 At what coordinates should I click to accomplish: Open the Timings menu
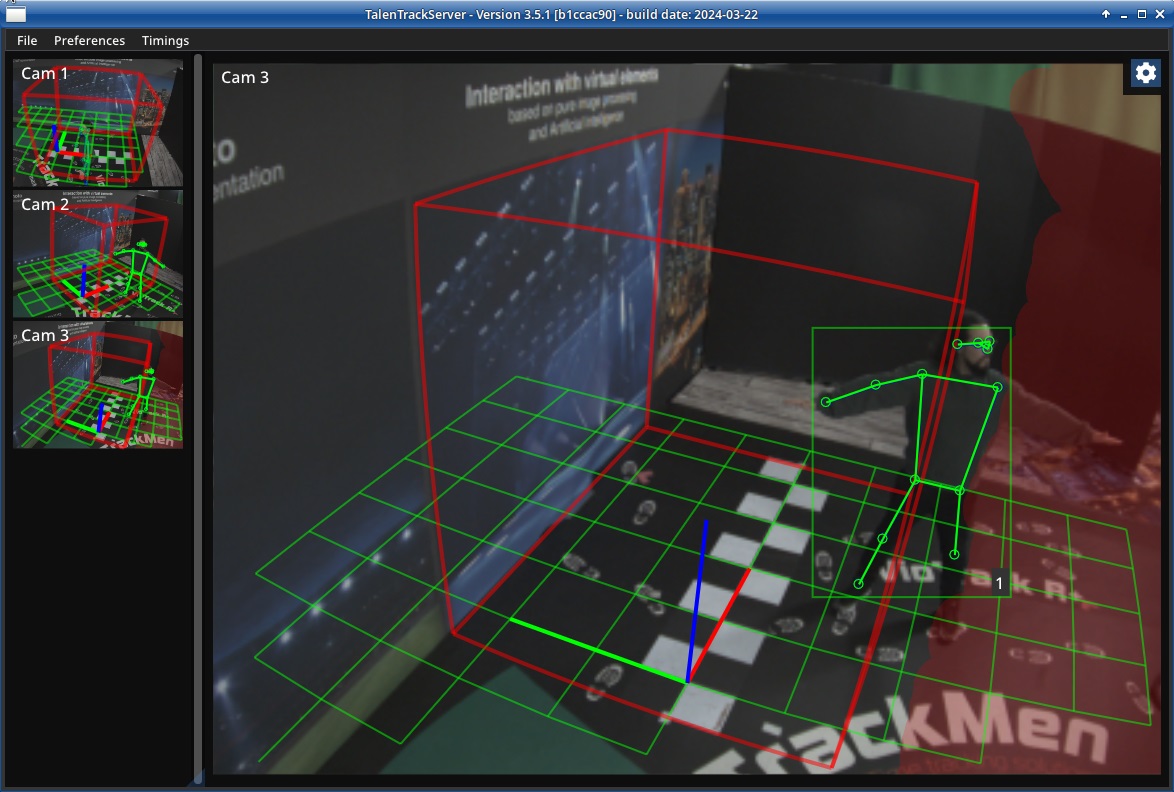(x=165, y=40)
